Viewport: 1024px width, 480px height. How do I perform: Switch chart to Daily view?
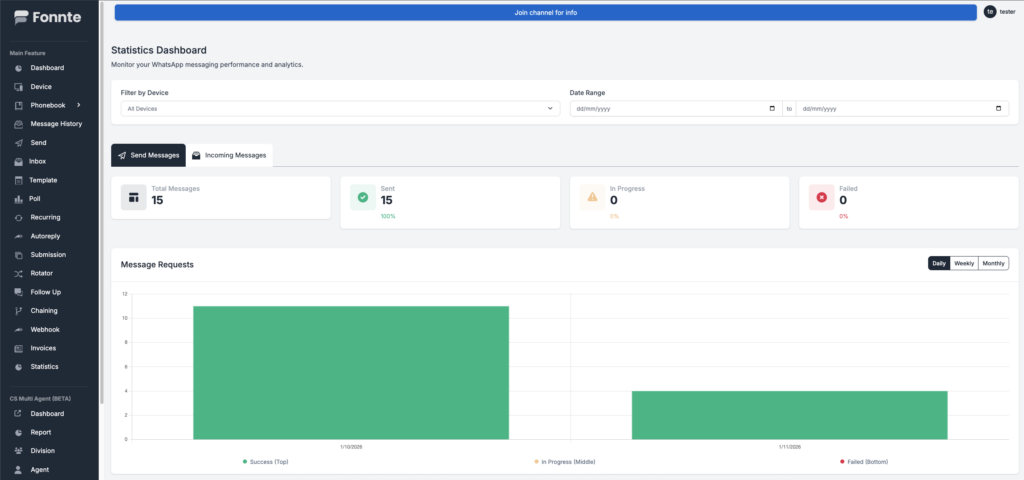click(x=938, y=263)
